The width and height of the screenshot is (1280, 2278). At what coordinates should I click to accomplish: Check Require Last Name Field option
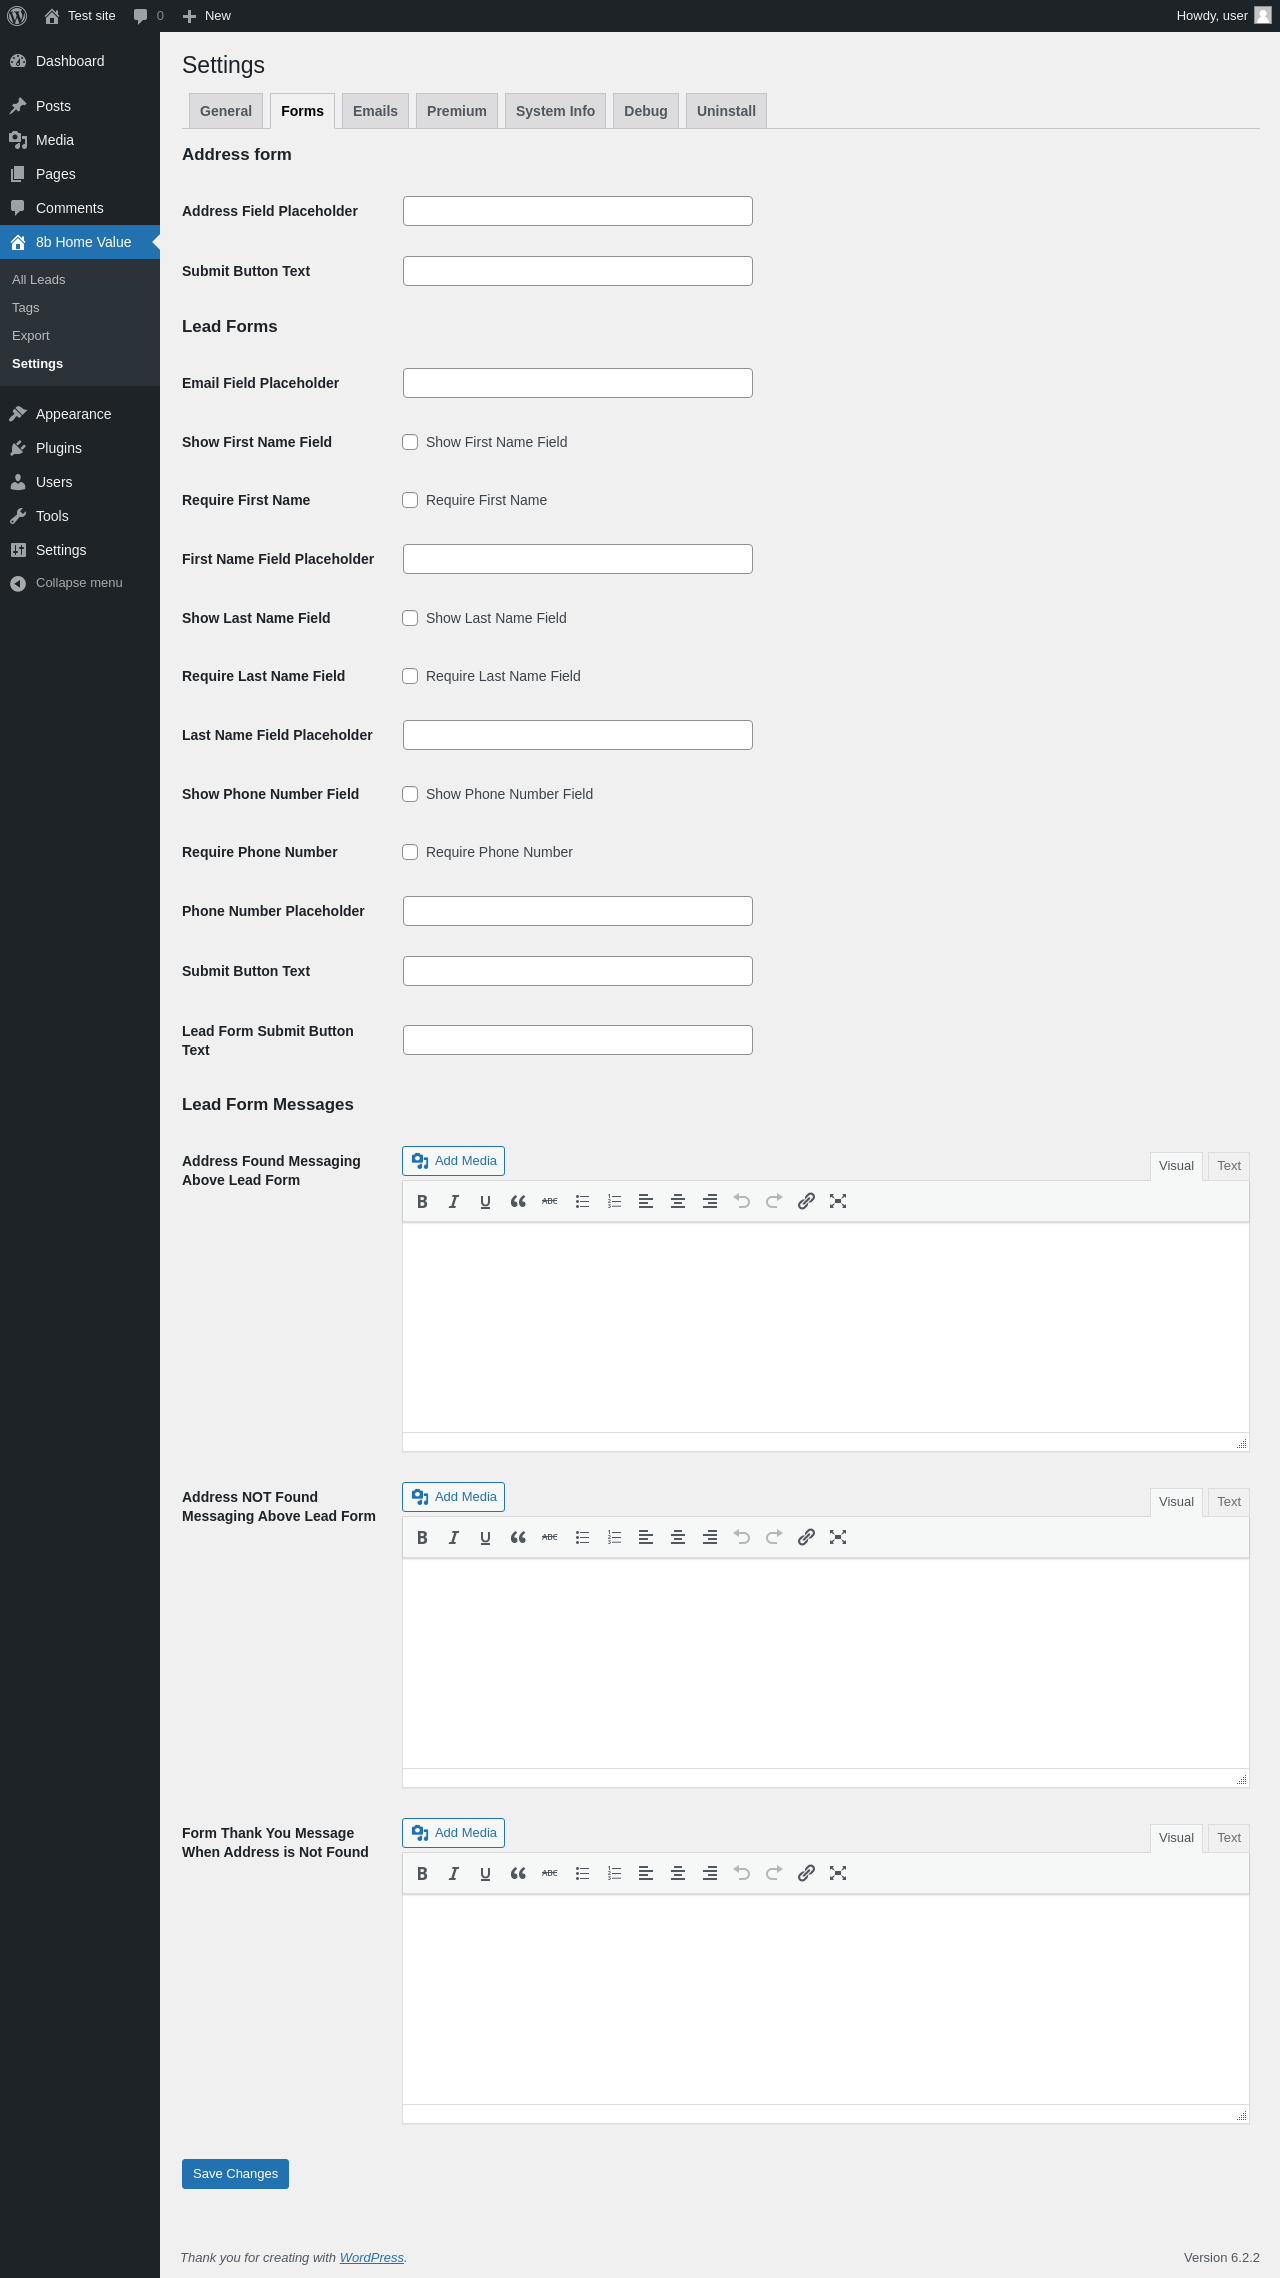410,676
